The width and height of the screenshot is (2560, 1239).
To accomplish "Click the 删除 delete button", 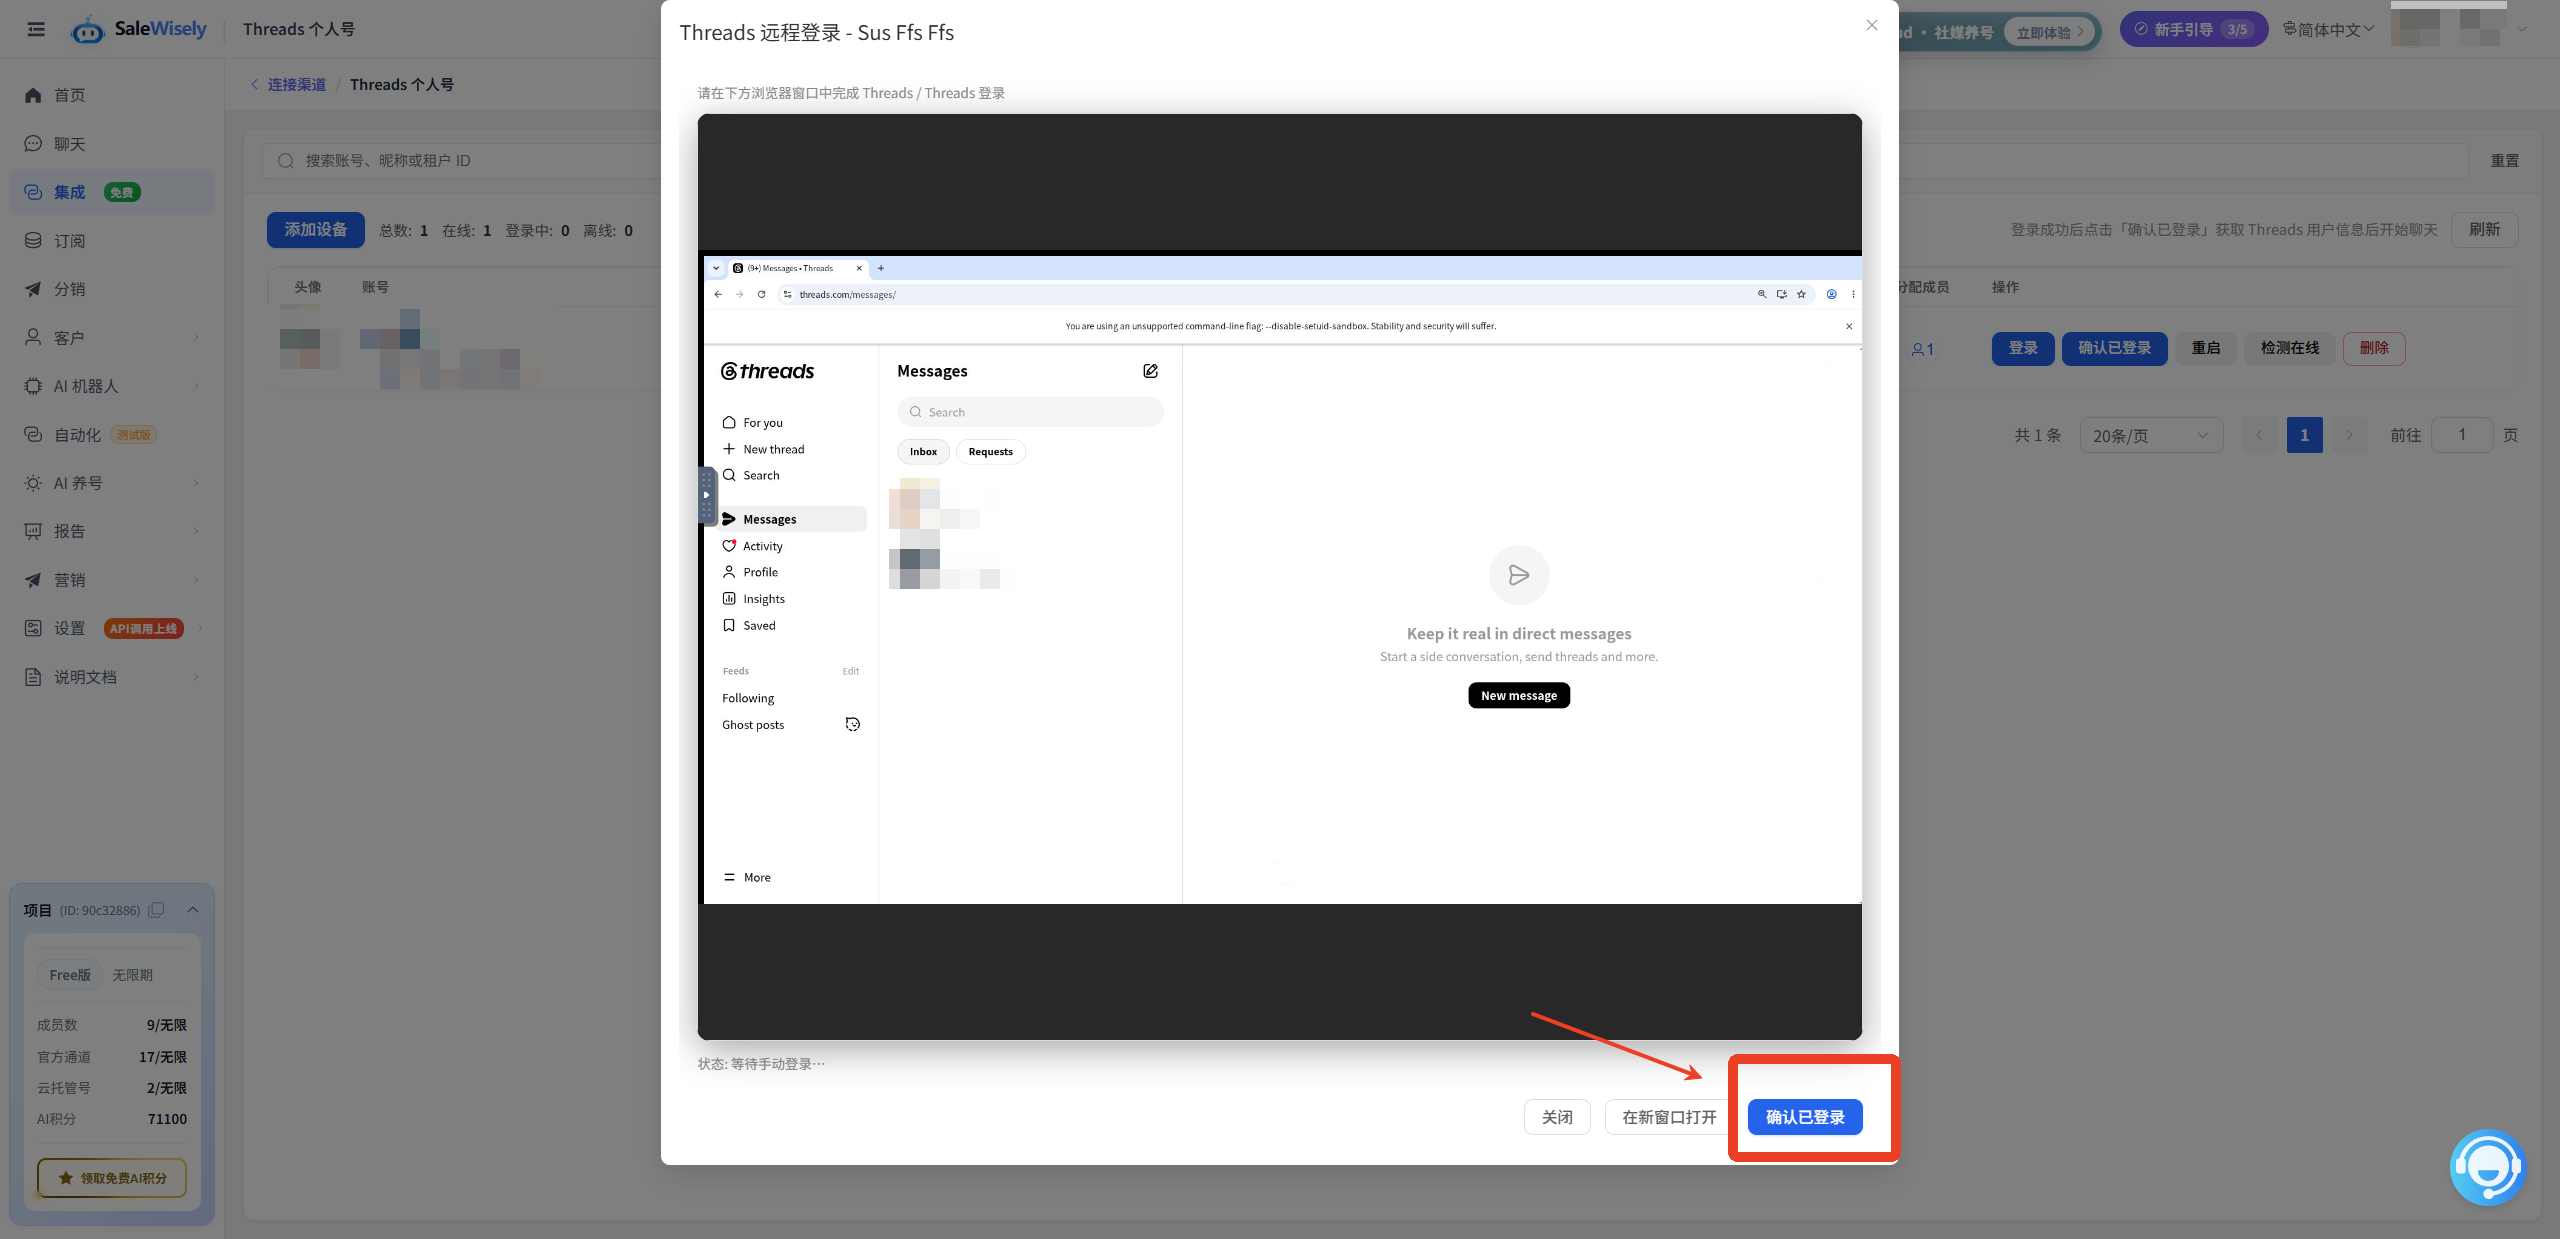I will [2374, 348].
